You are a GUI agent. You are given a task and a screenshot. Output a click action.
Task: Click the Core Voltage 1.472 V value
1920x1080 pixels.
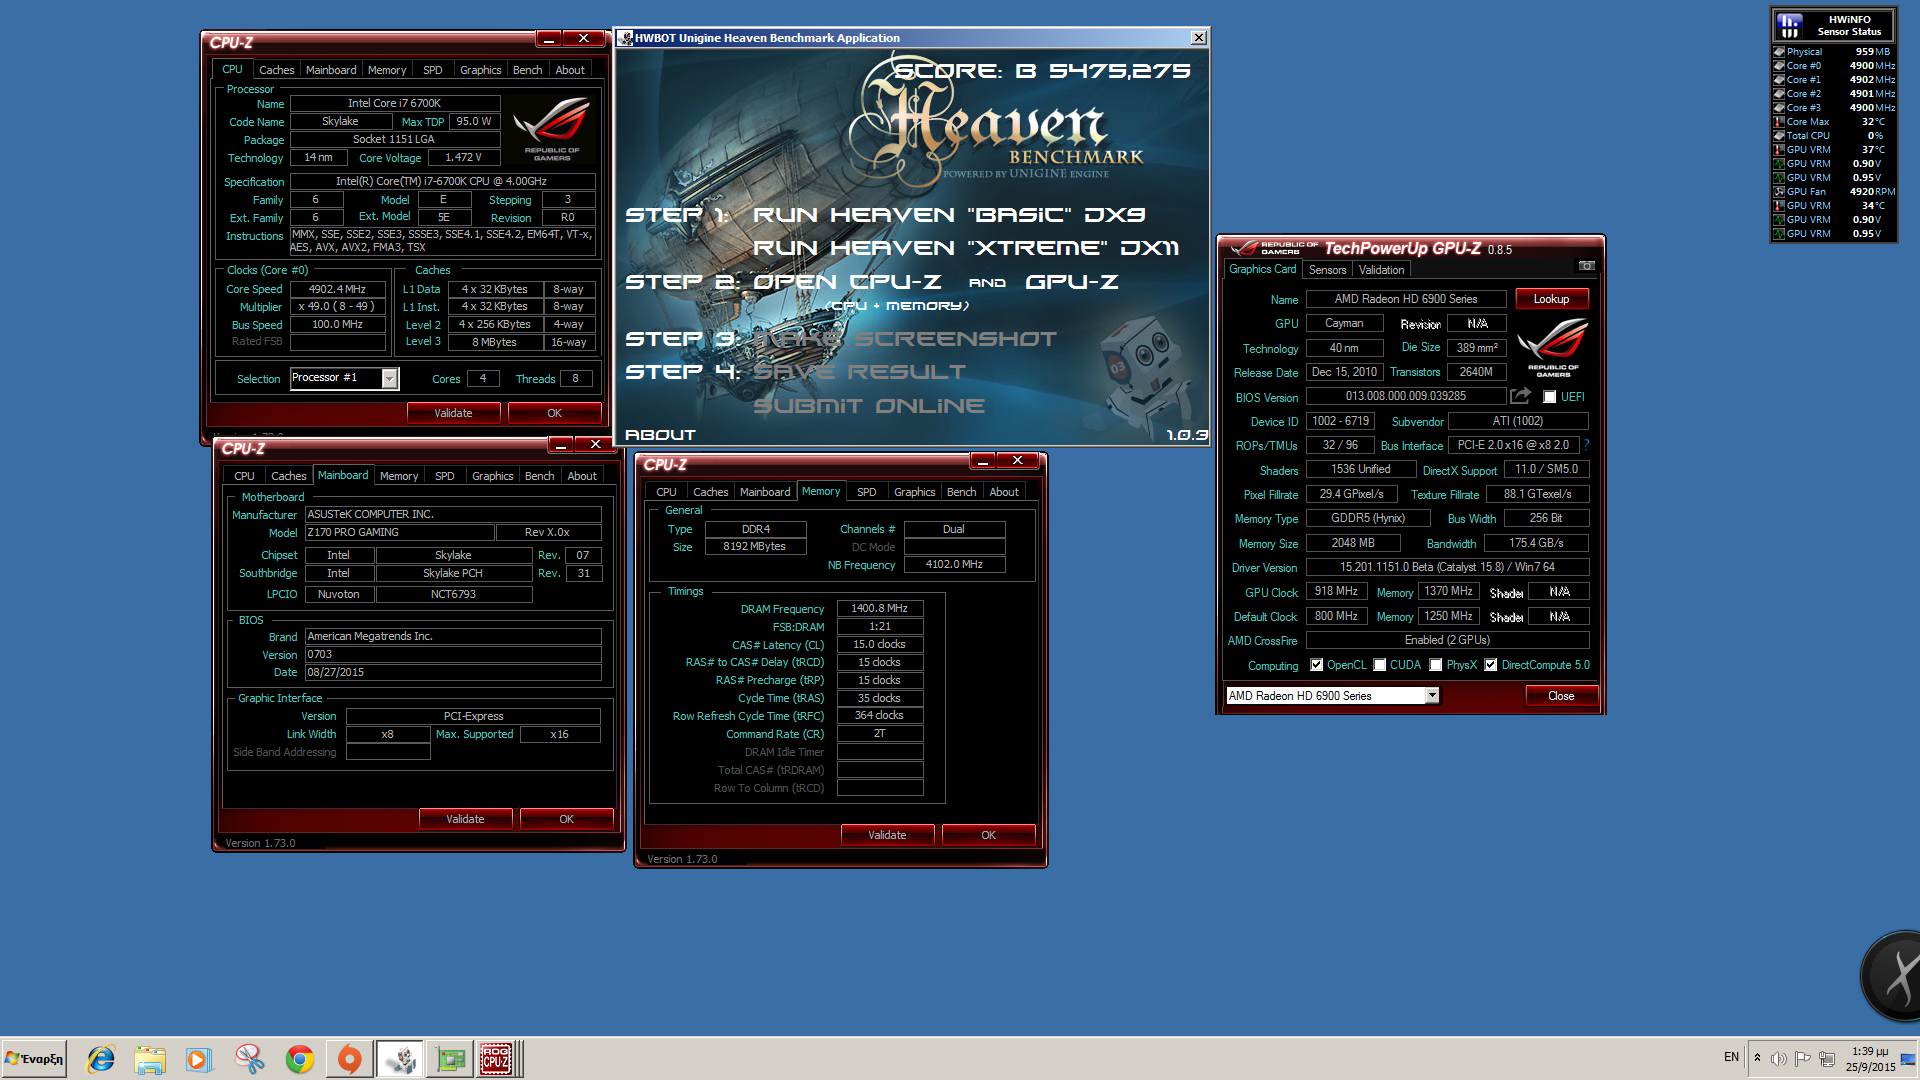coord(463,157)
